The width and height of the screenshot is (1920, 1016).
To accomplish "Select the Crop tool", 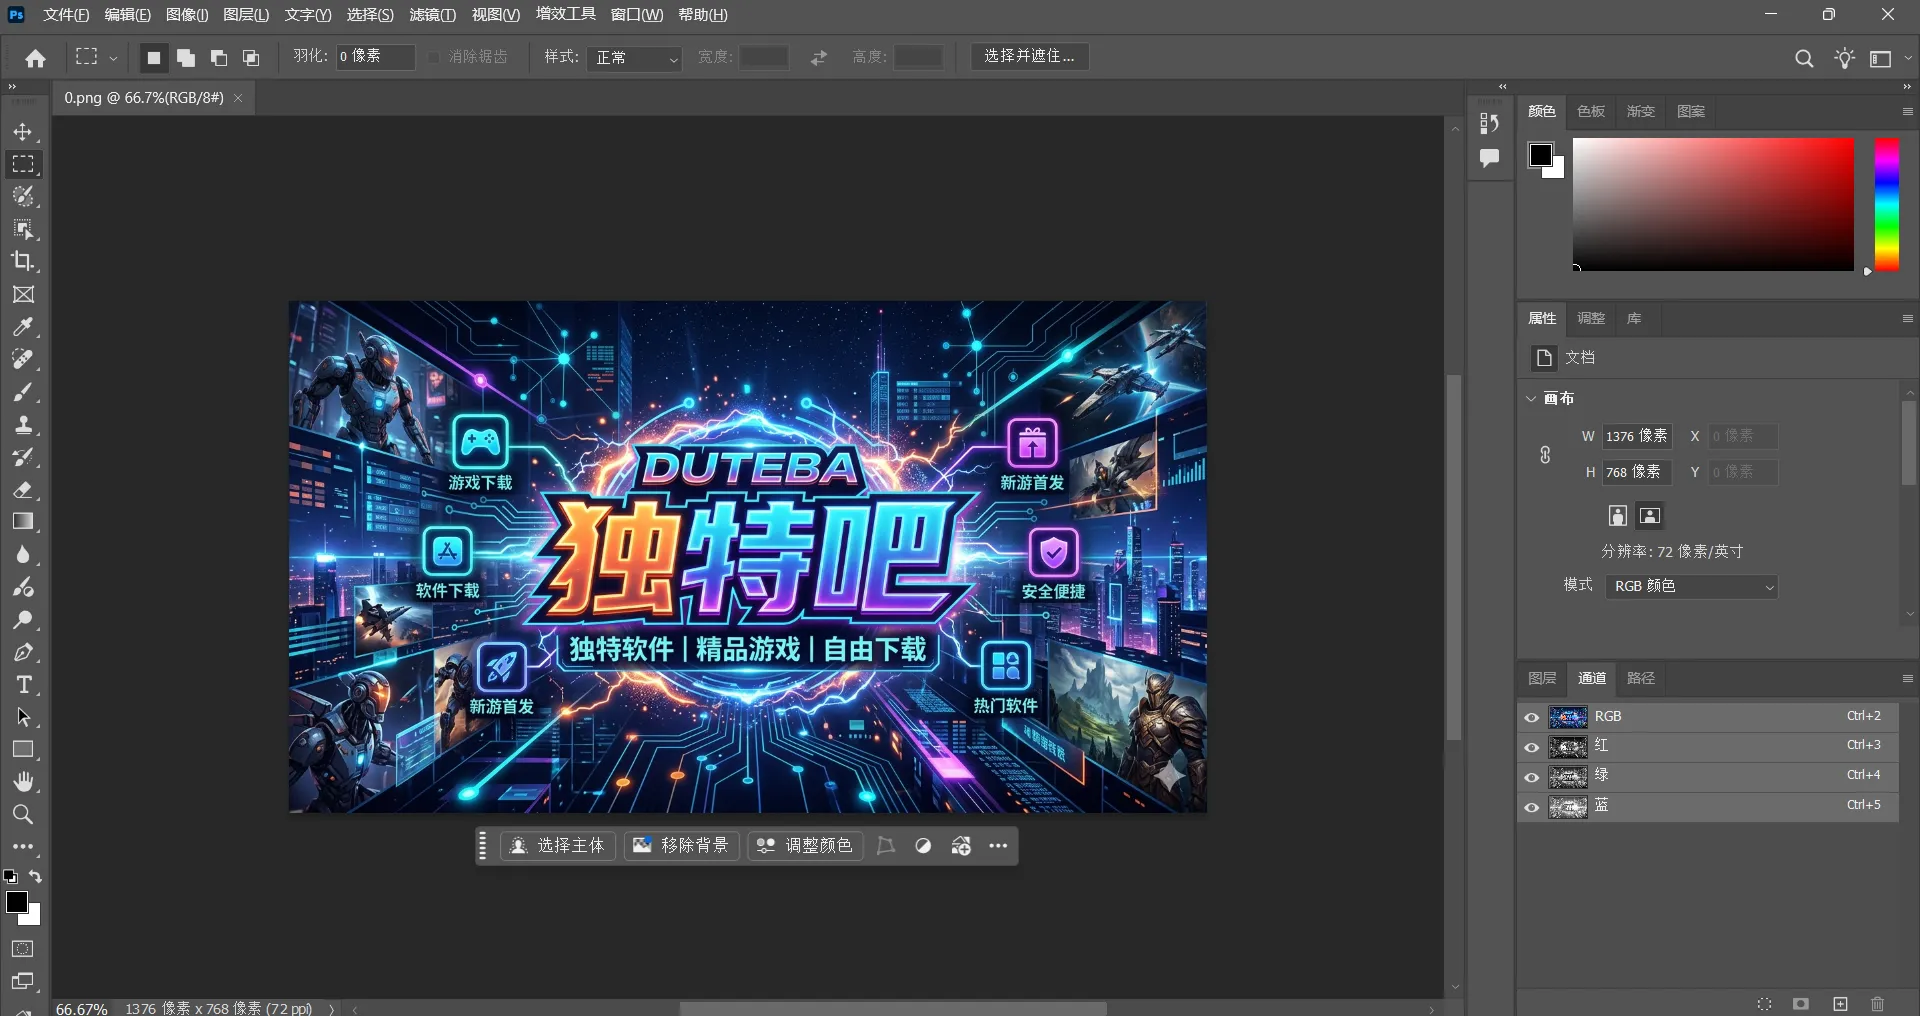I will coord(24,262).
